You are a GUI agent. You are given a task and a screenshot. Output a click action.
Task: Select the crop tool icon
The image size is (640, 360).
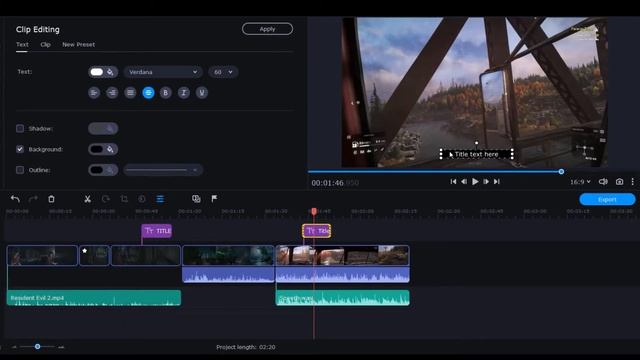coord(124,199)
